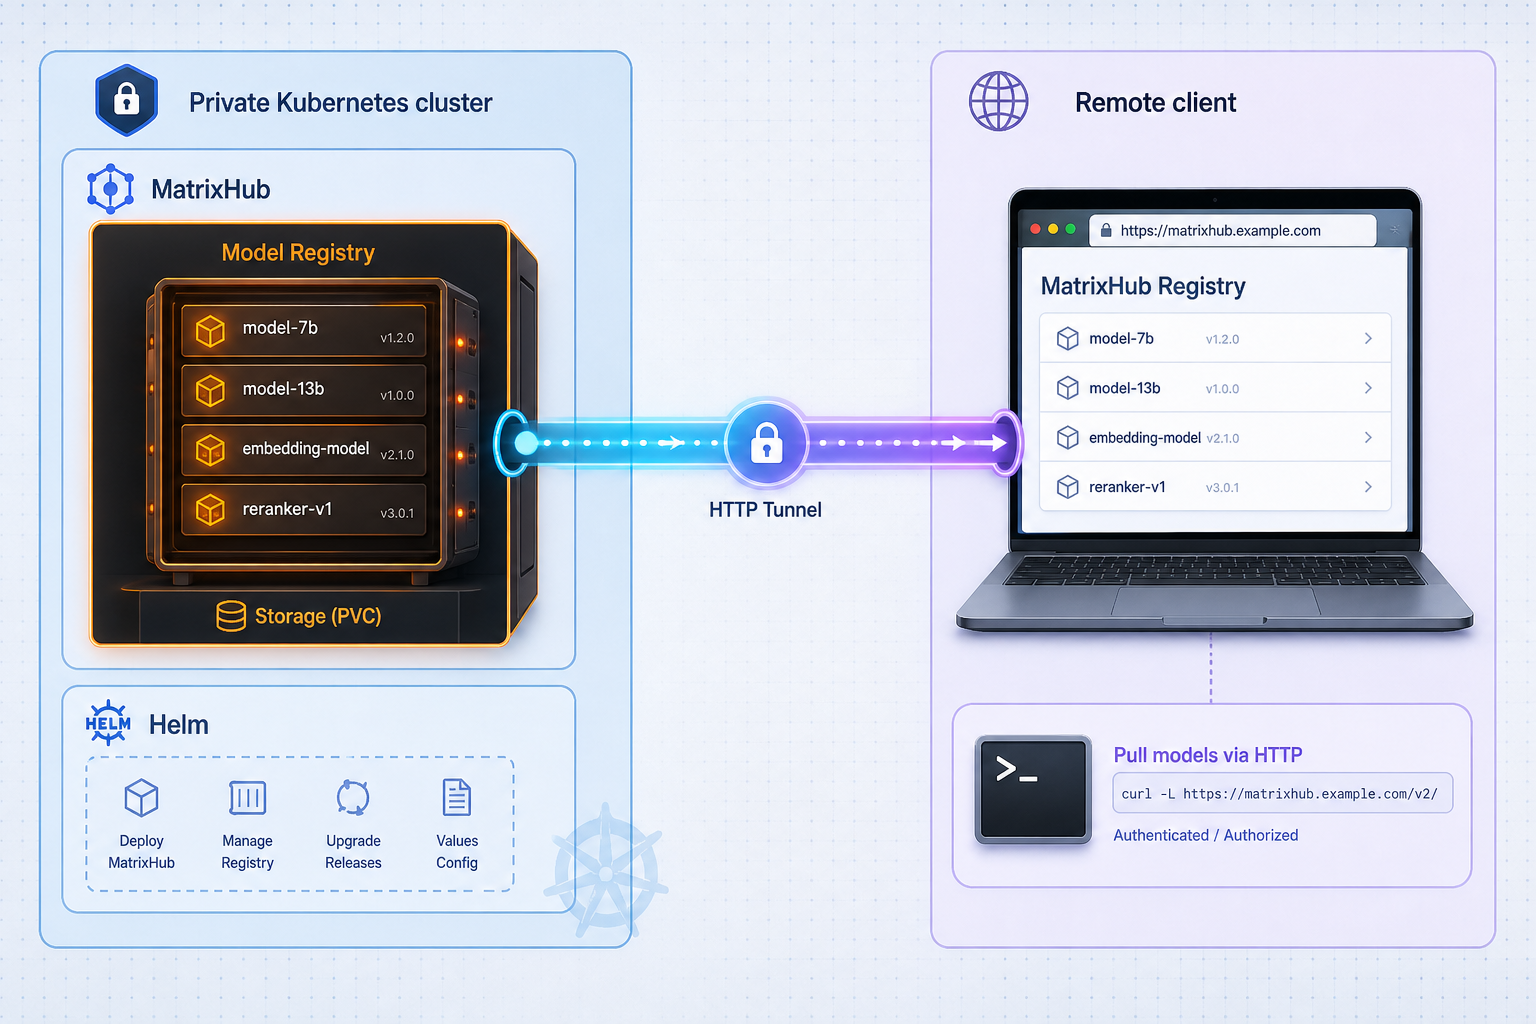The image size is (1536, 1024).
Task: Expand the model-13b row chevron in browser
Action: pos(1368,388)
